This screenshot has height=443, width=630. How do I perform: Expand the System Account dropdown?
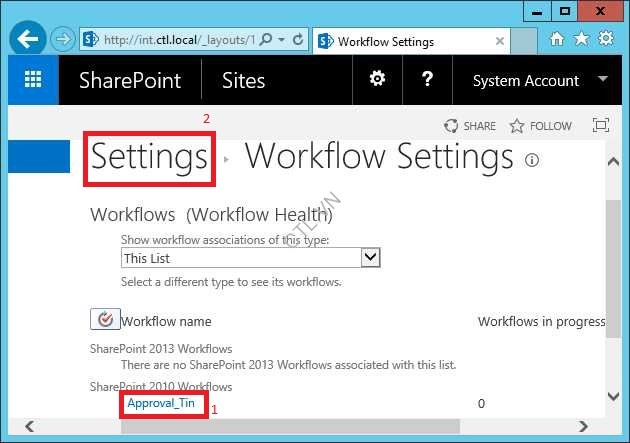point(602,80)
